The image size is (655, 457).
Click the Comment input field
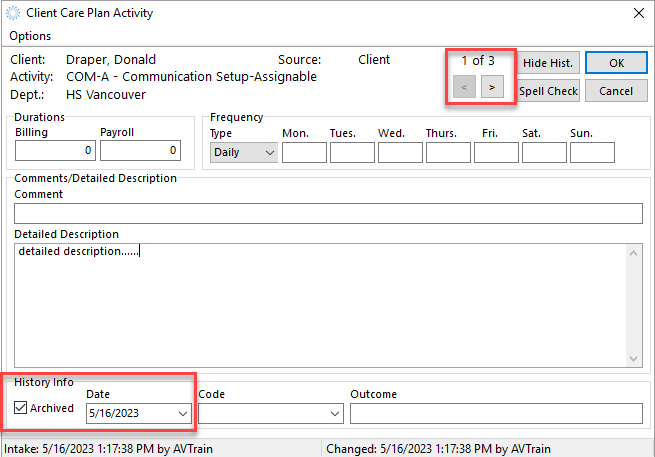(x=328, y=213)
